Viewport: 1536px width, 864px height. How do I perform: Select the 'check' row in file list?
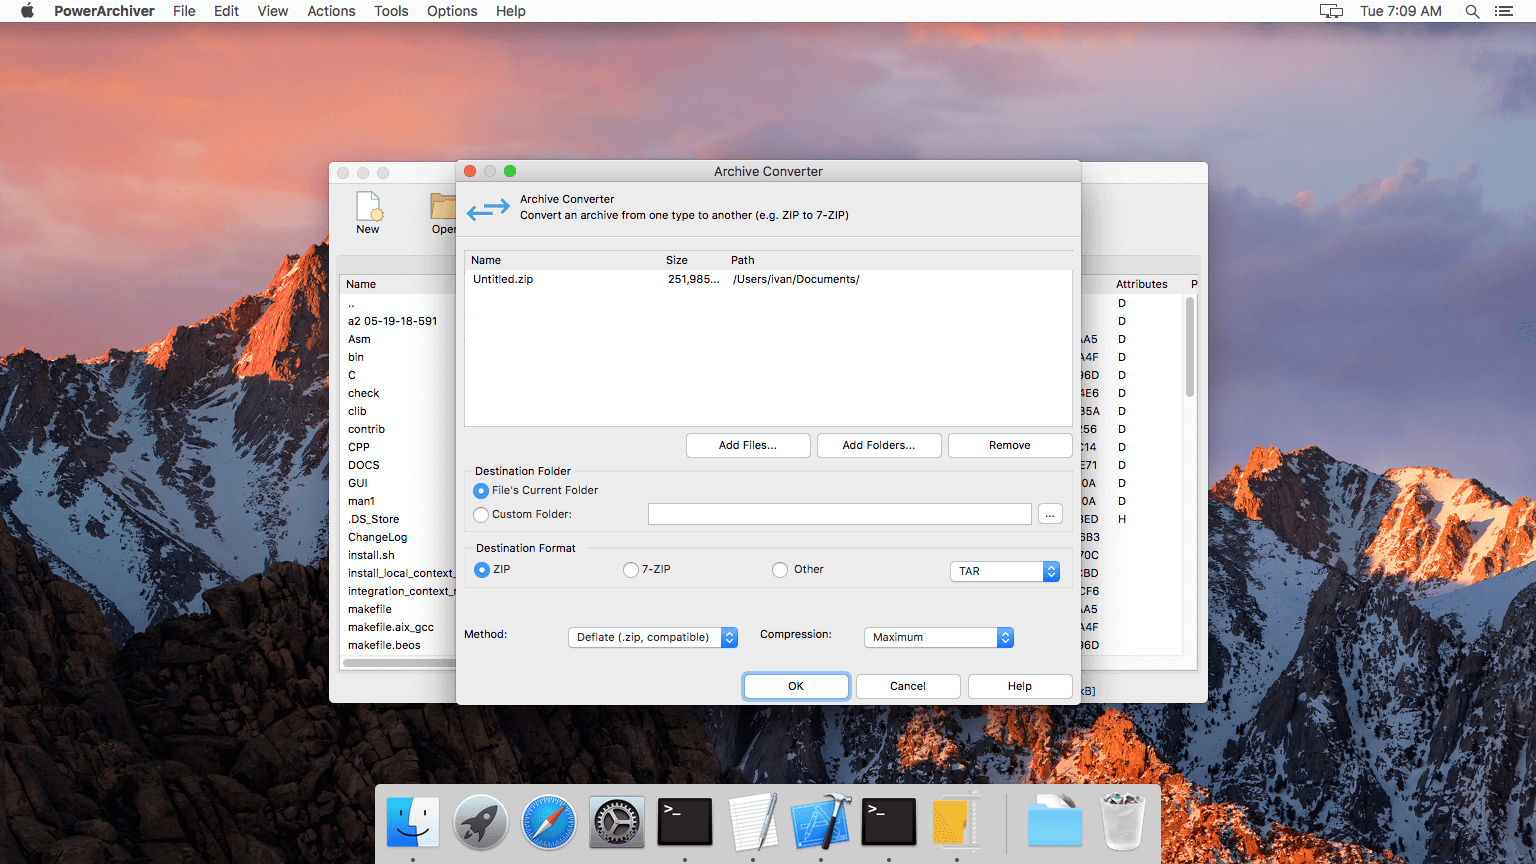pos(364,394)
